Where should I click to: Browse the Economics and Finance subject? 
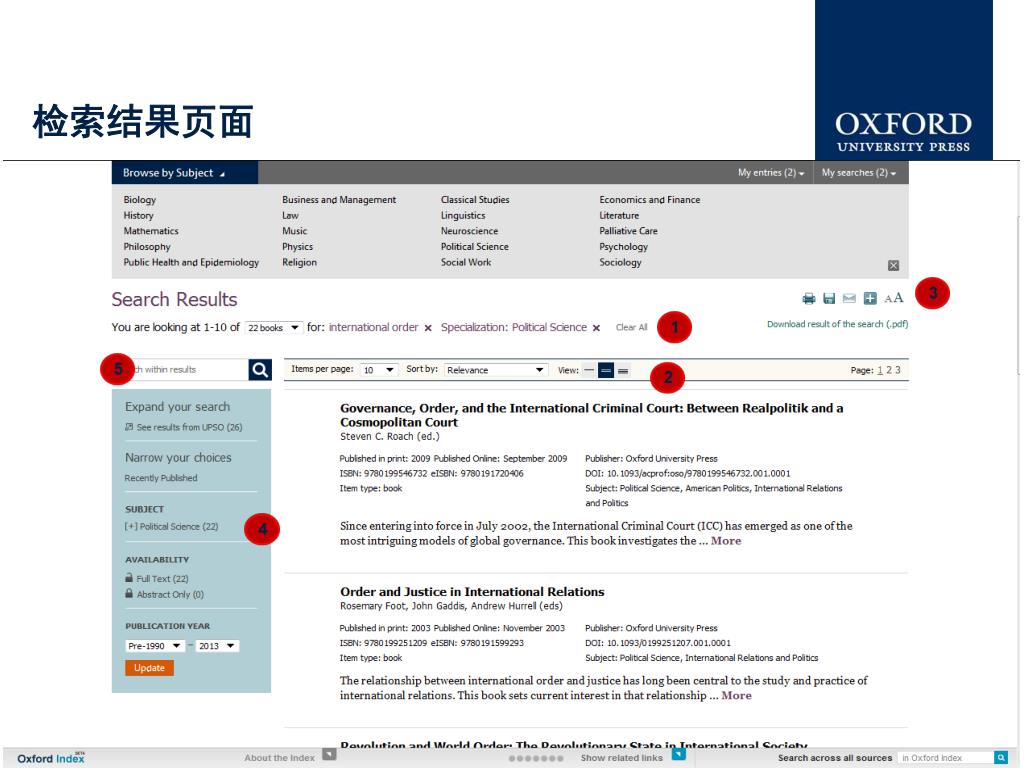tap(650, 200)
